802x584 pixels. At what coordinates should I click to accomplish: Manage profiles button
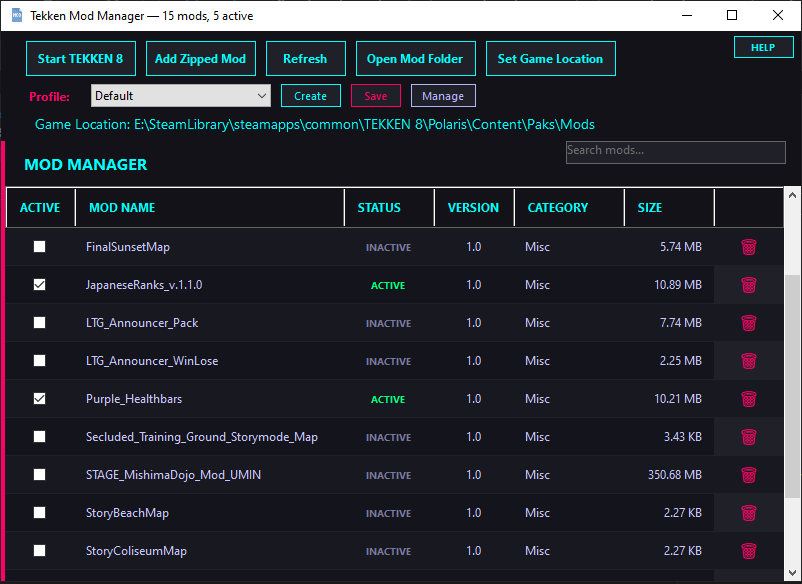click(443, 96)
